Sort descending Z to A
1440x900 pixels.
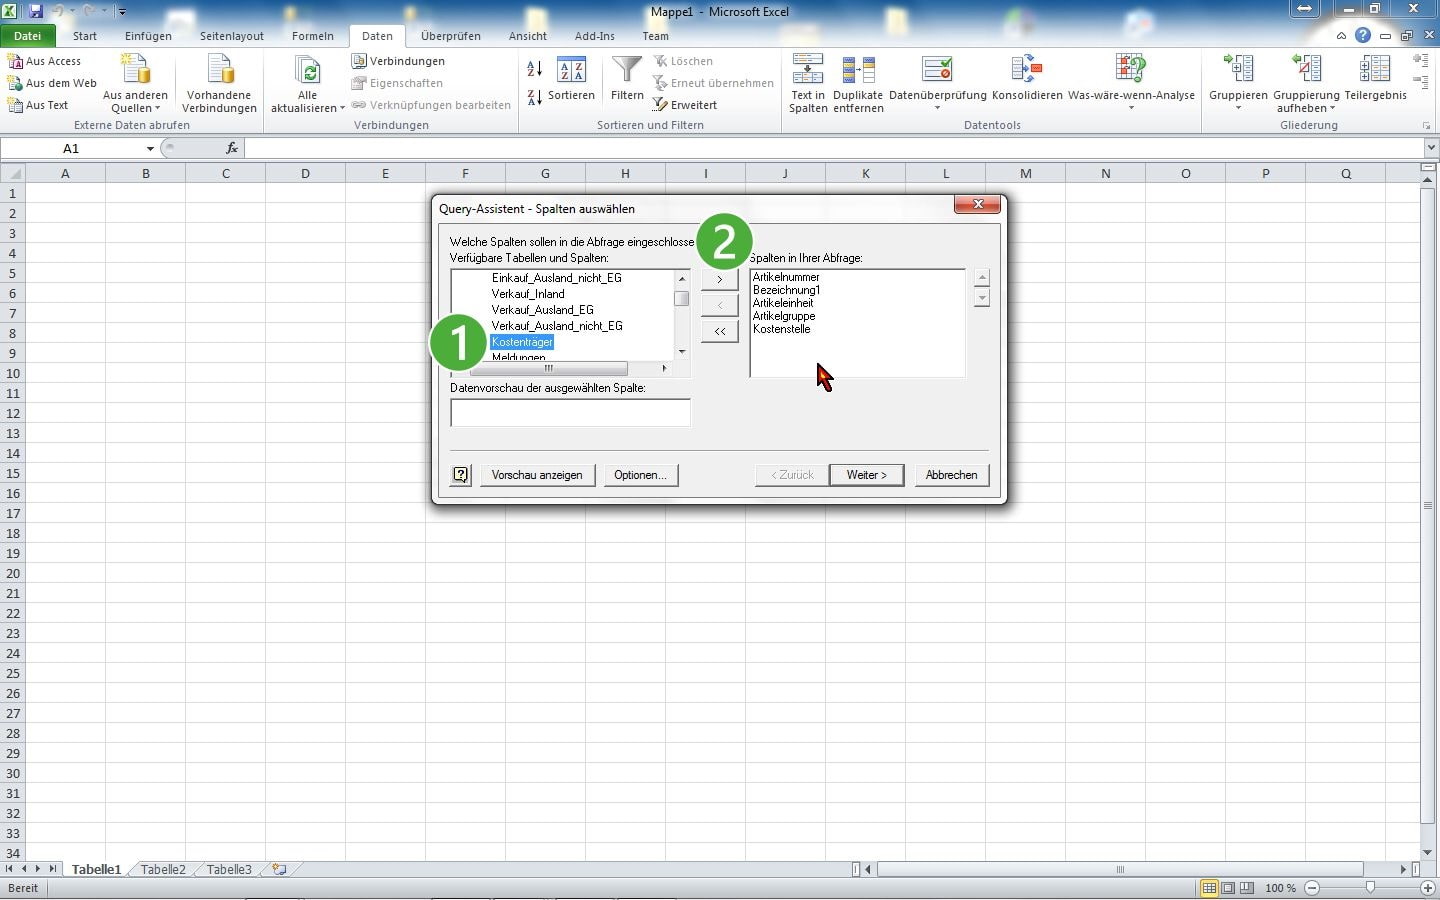[534, 97]
